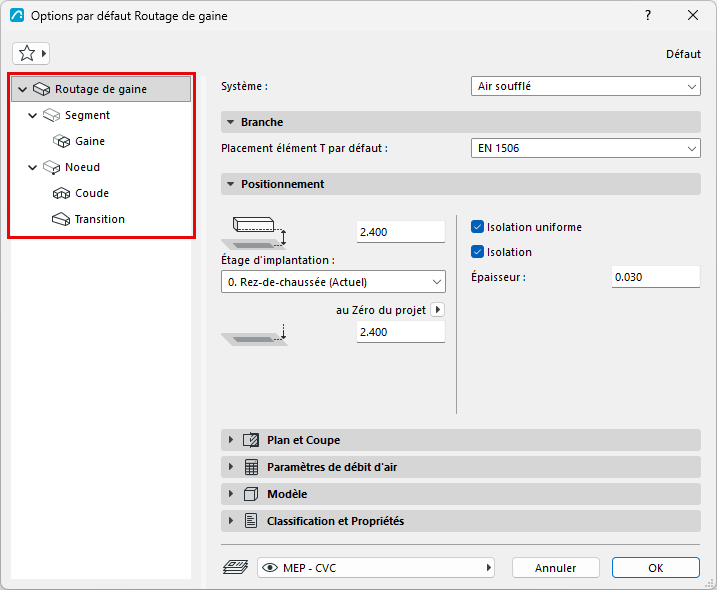This screenshot has width=717, height=590.
Task: Open the MEP - CVC layer dropdown
Action: [x=376, y=568]
